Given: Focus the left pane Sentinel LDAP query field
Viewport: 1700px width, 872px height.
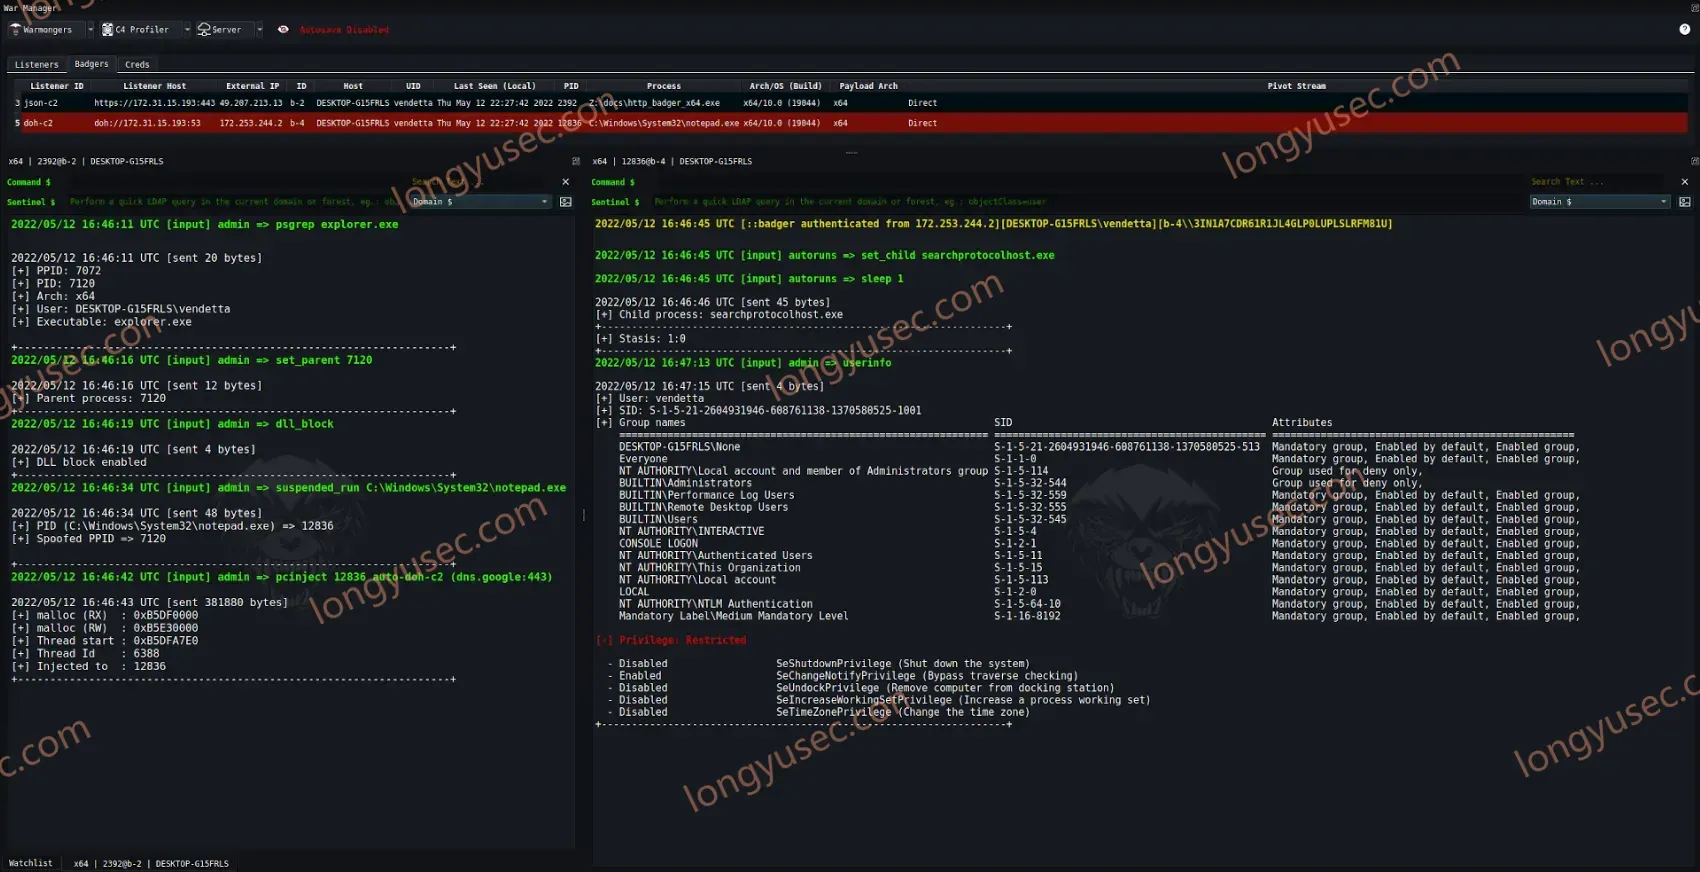Looking at the screenshot, I should (235, 202).
